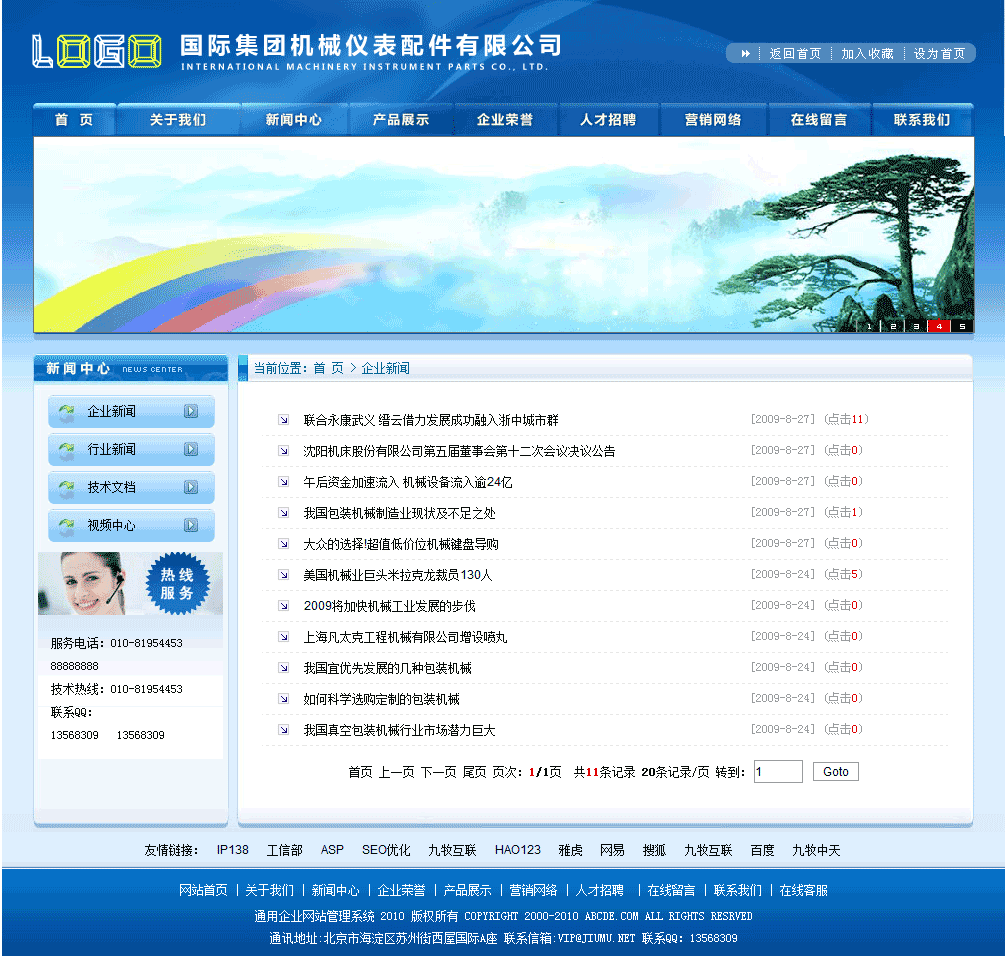Open 联系我们 in main navigation
1007x956 pixels.
coord(922,119)
